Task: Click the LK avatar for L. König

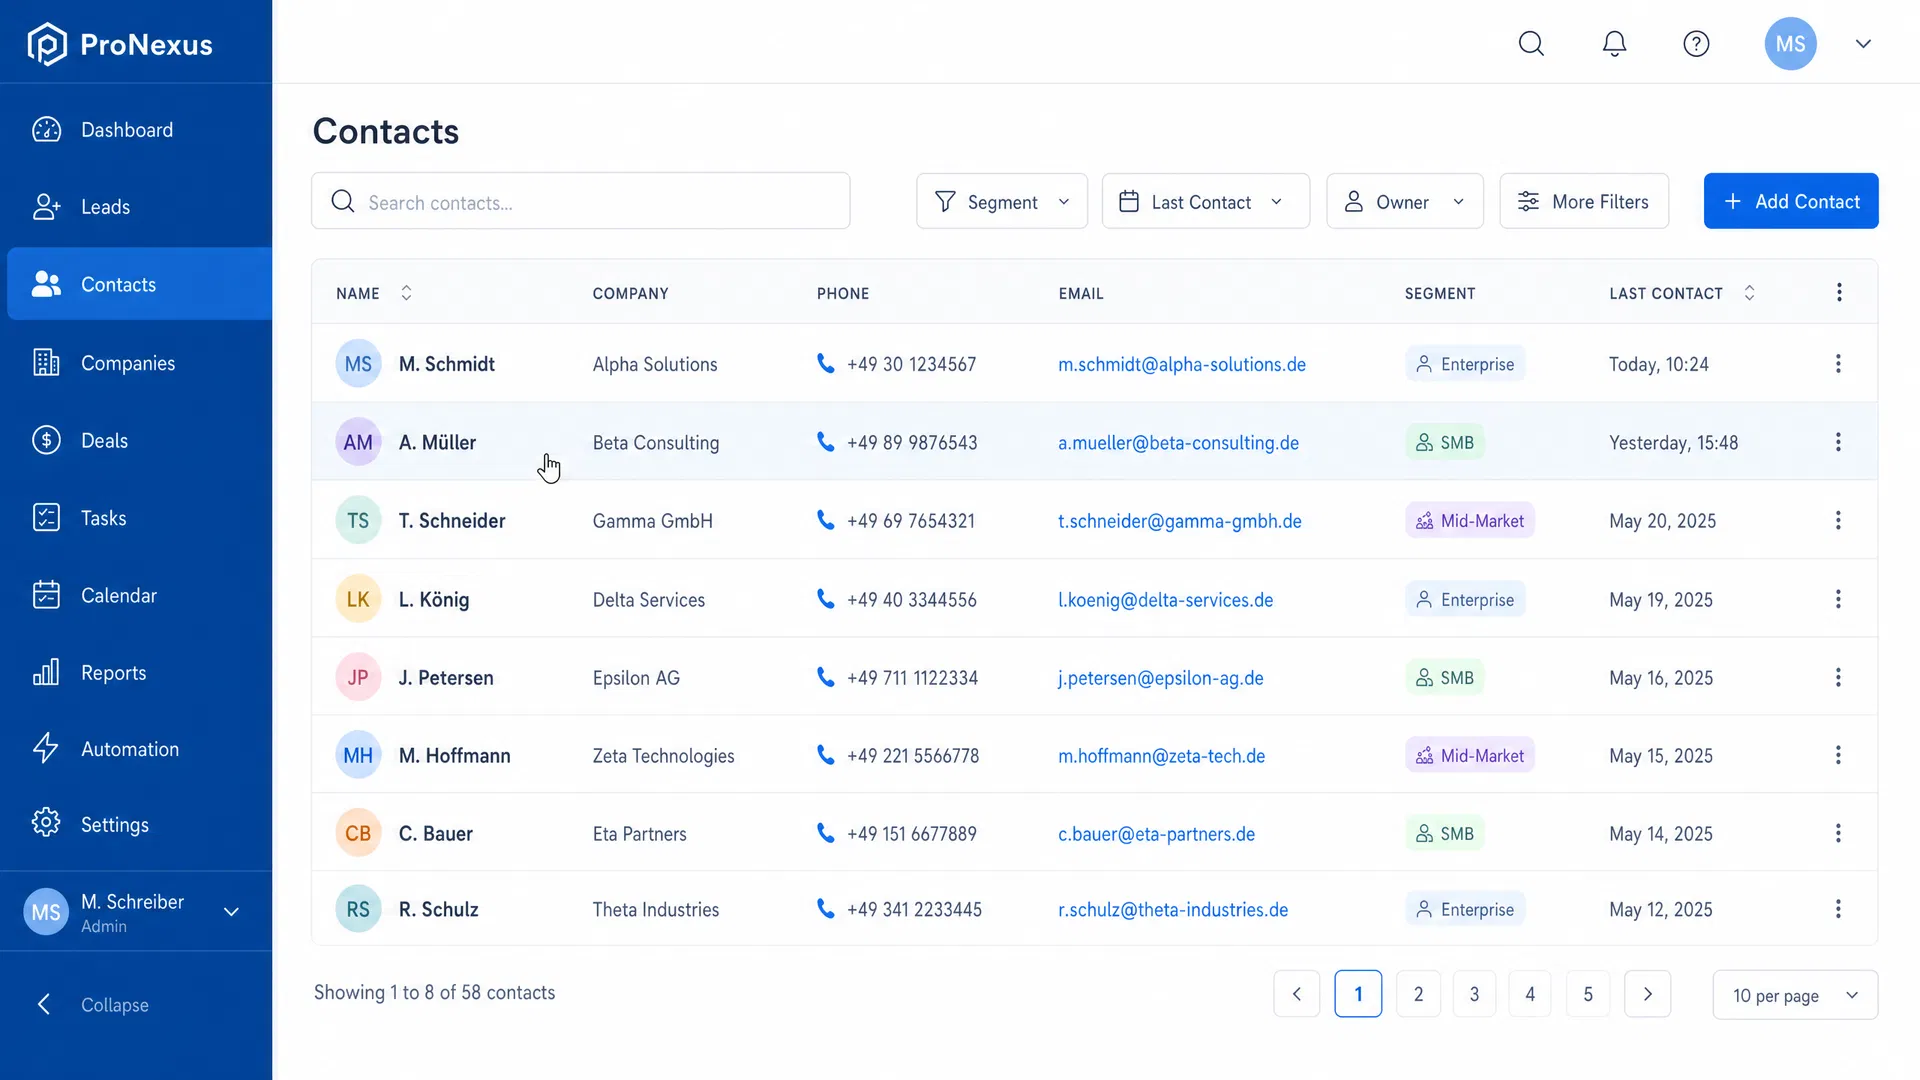Action: click(358, 599)
